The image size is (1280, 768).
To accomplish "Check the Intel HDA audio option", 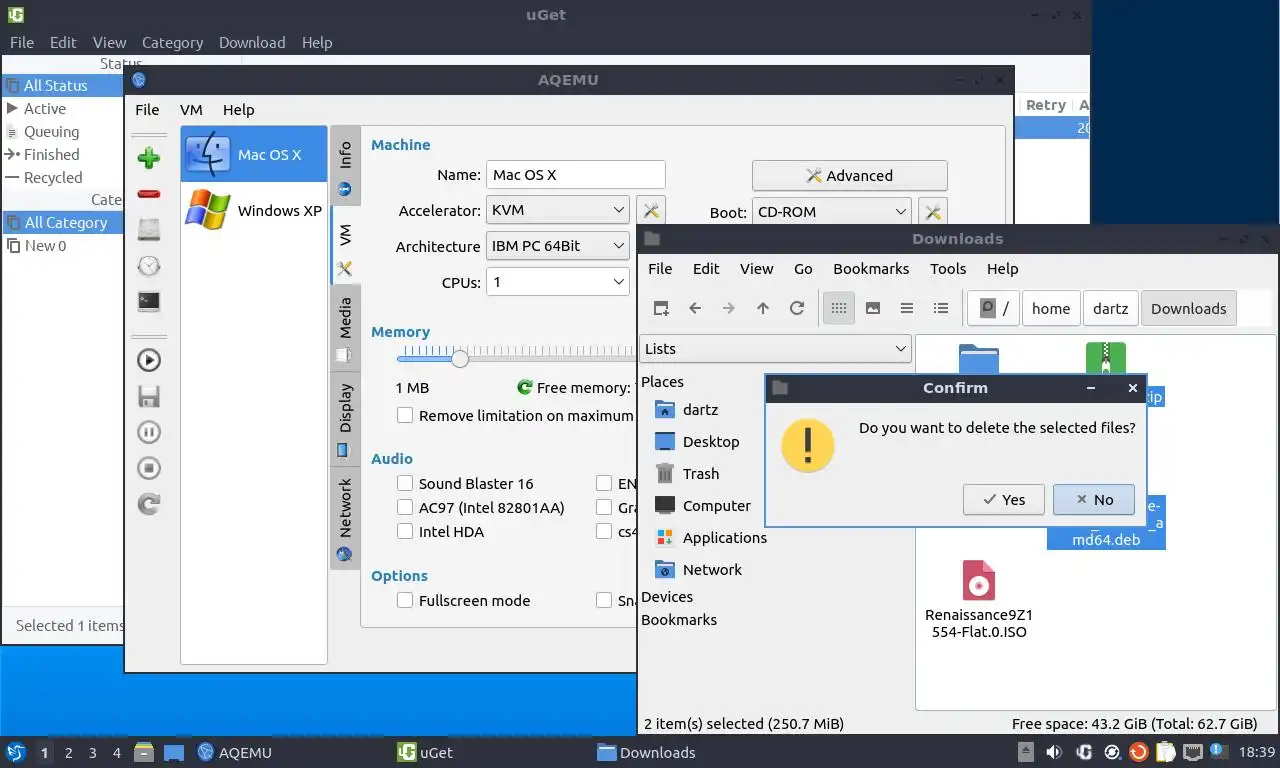I will [x=405, y=531].
